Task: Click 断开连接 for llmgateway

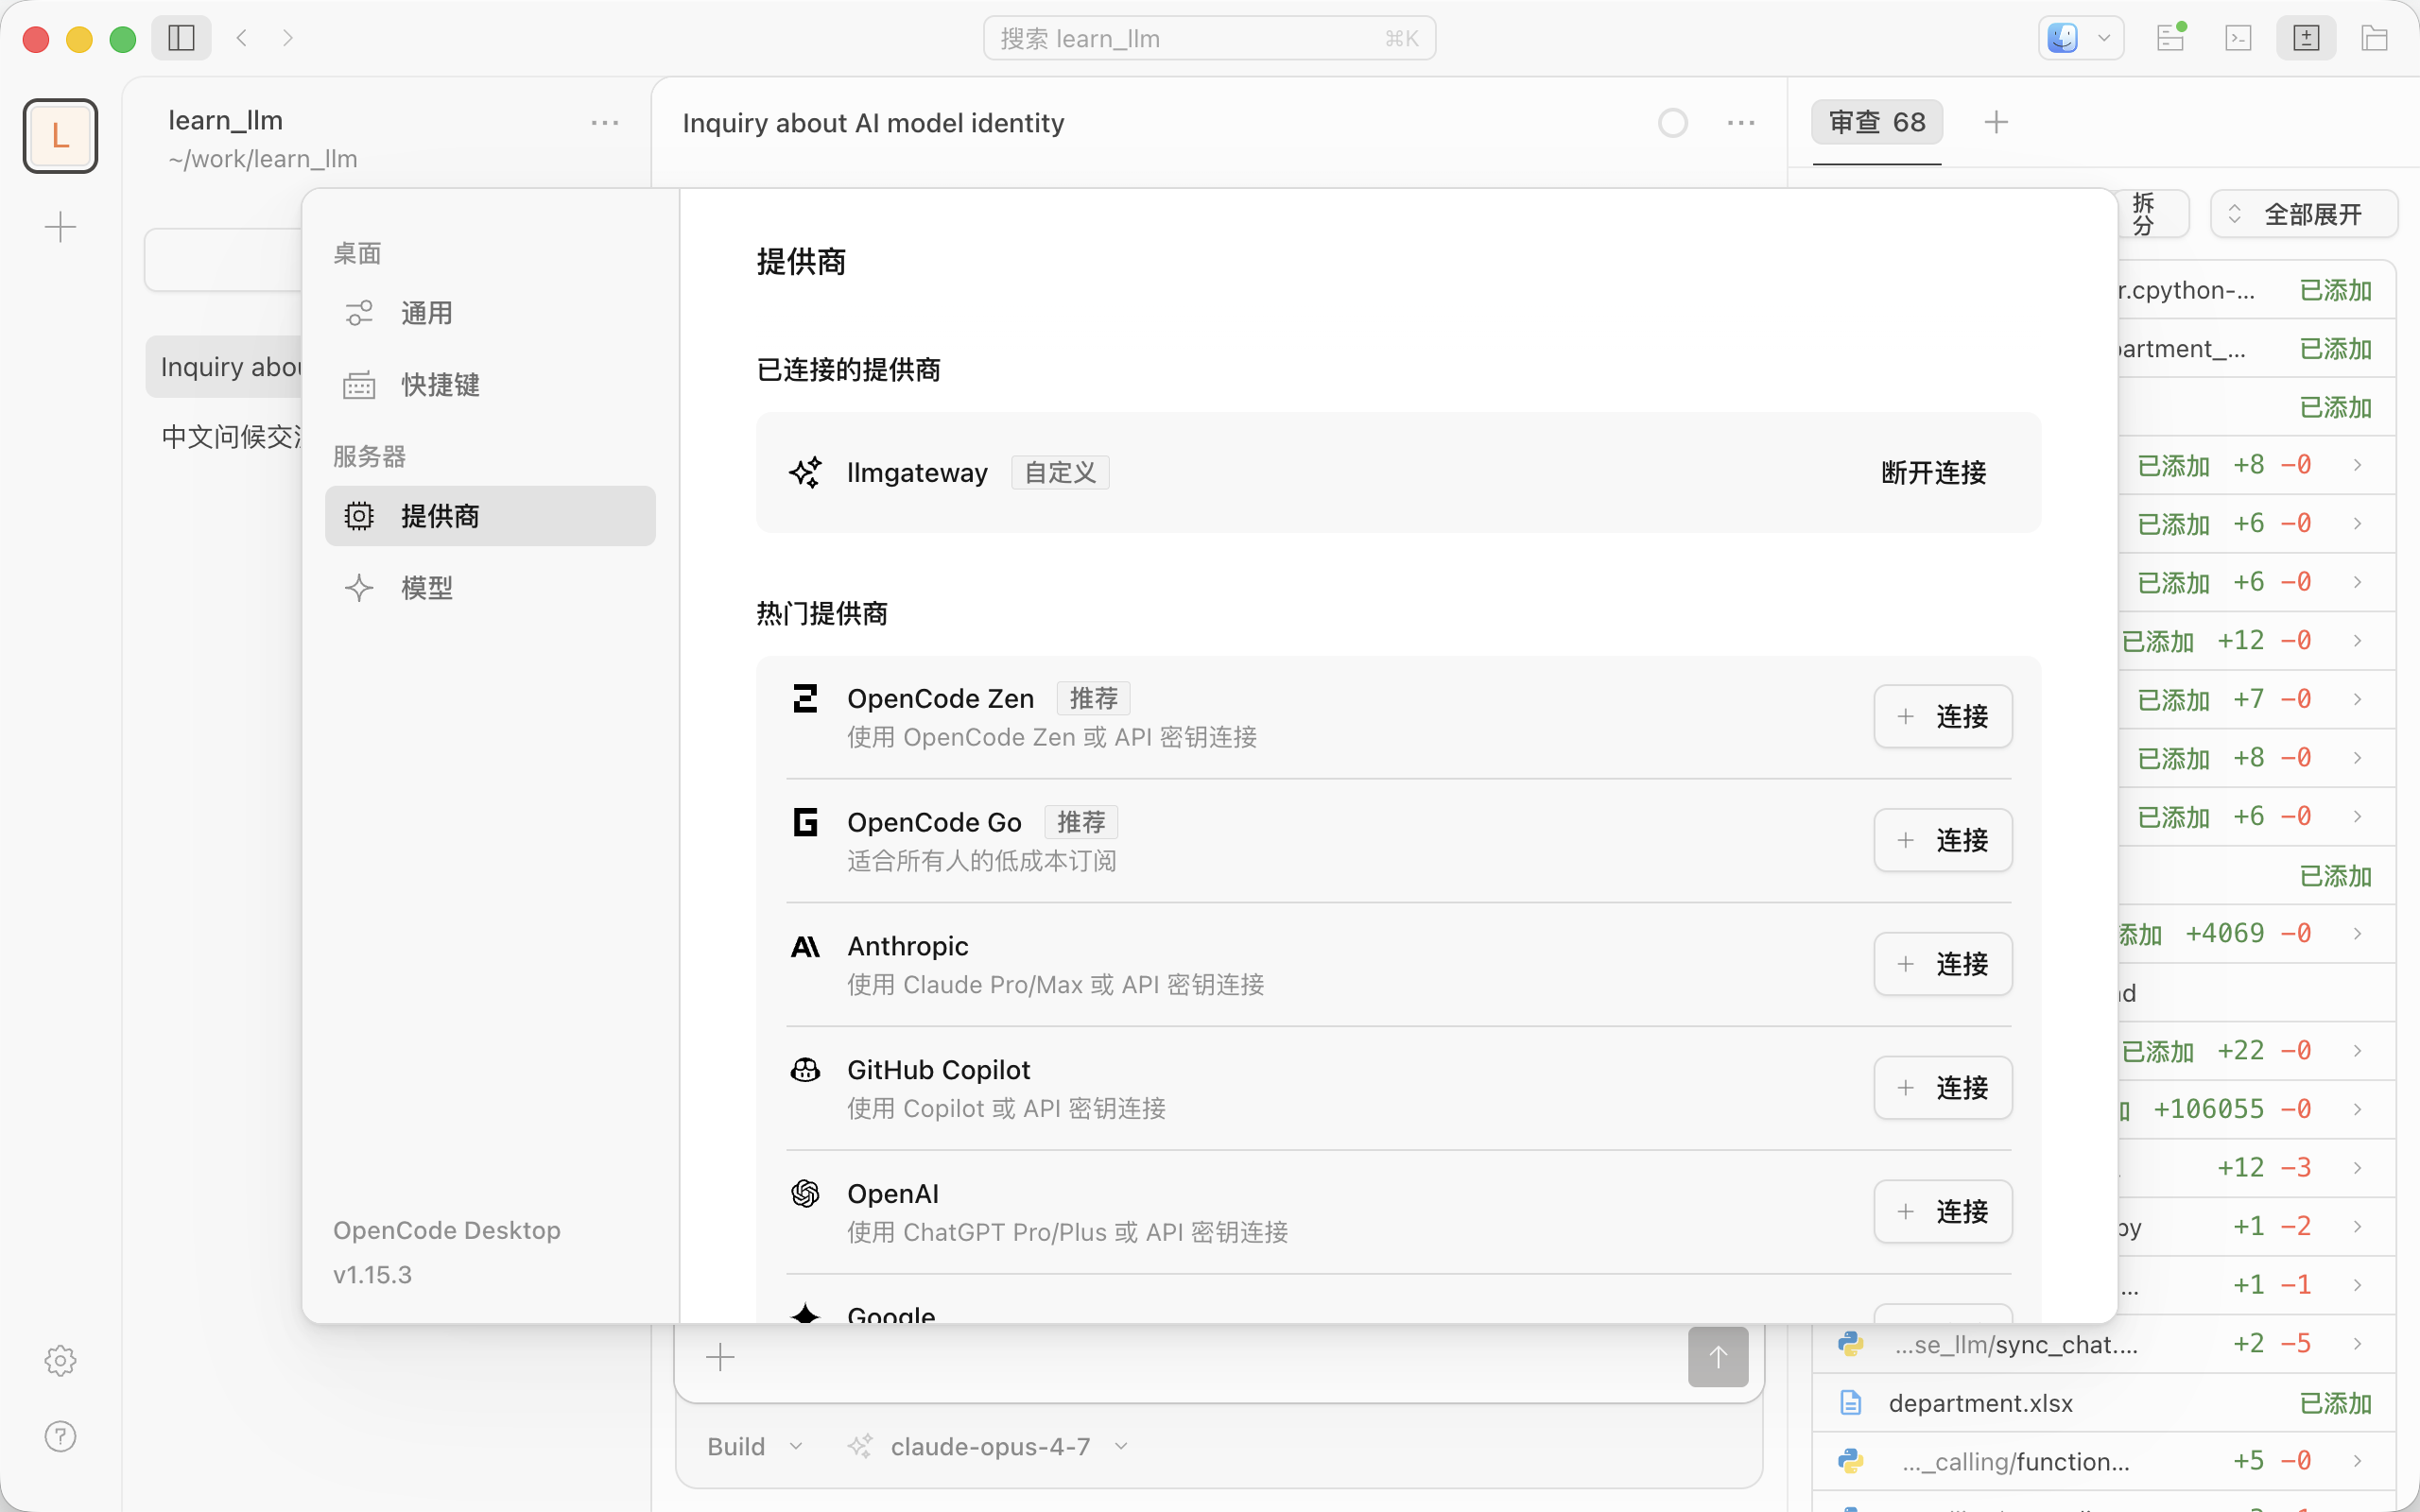Action: pos(1933,473)
